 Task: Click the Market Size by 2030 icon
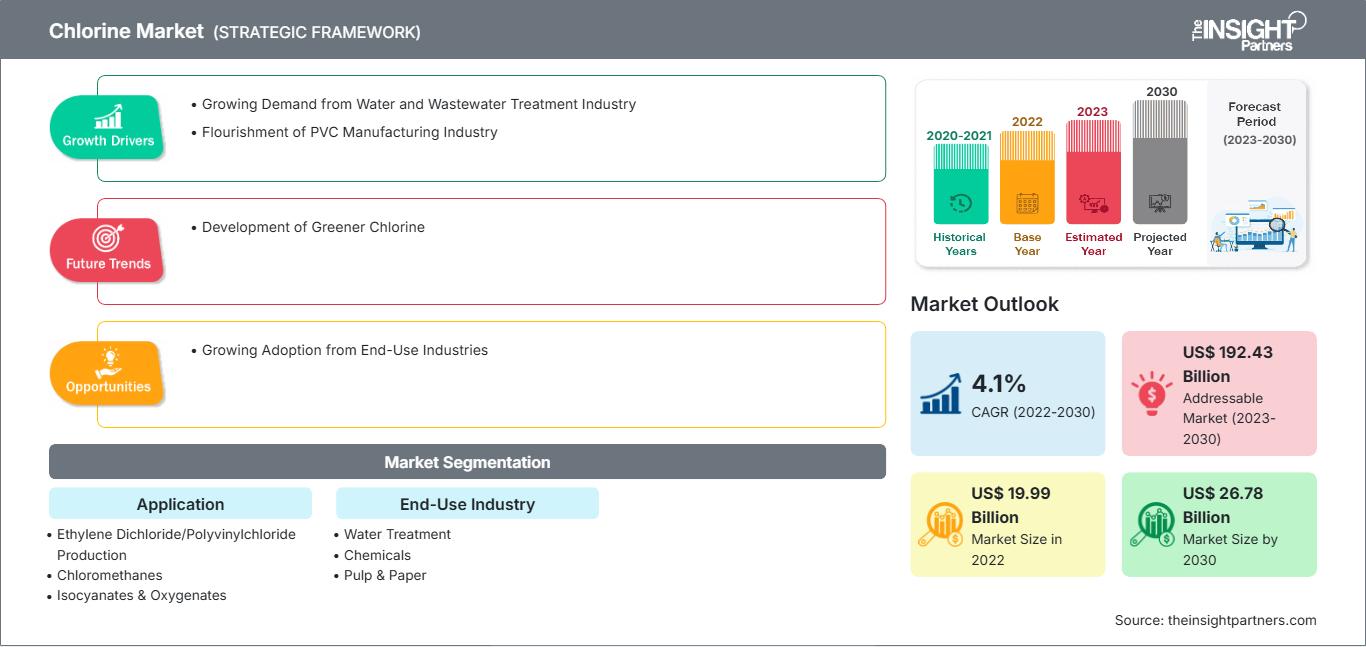coord(1153,525)
